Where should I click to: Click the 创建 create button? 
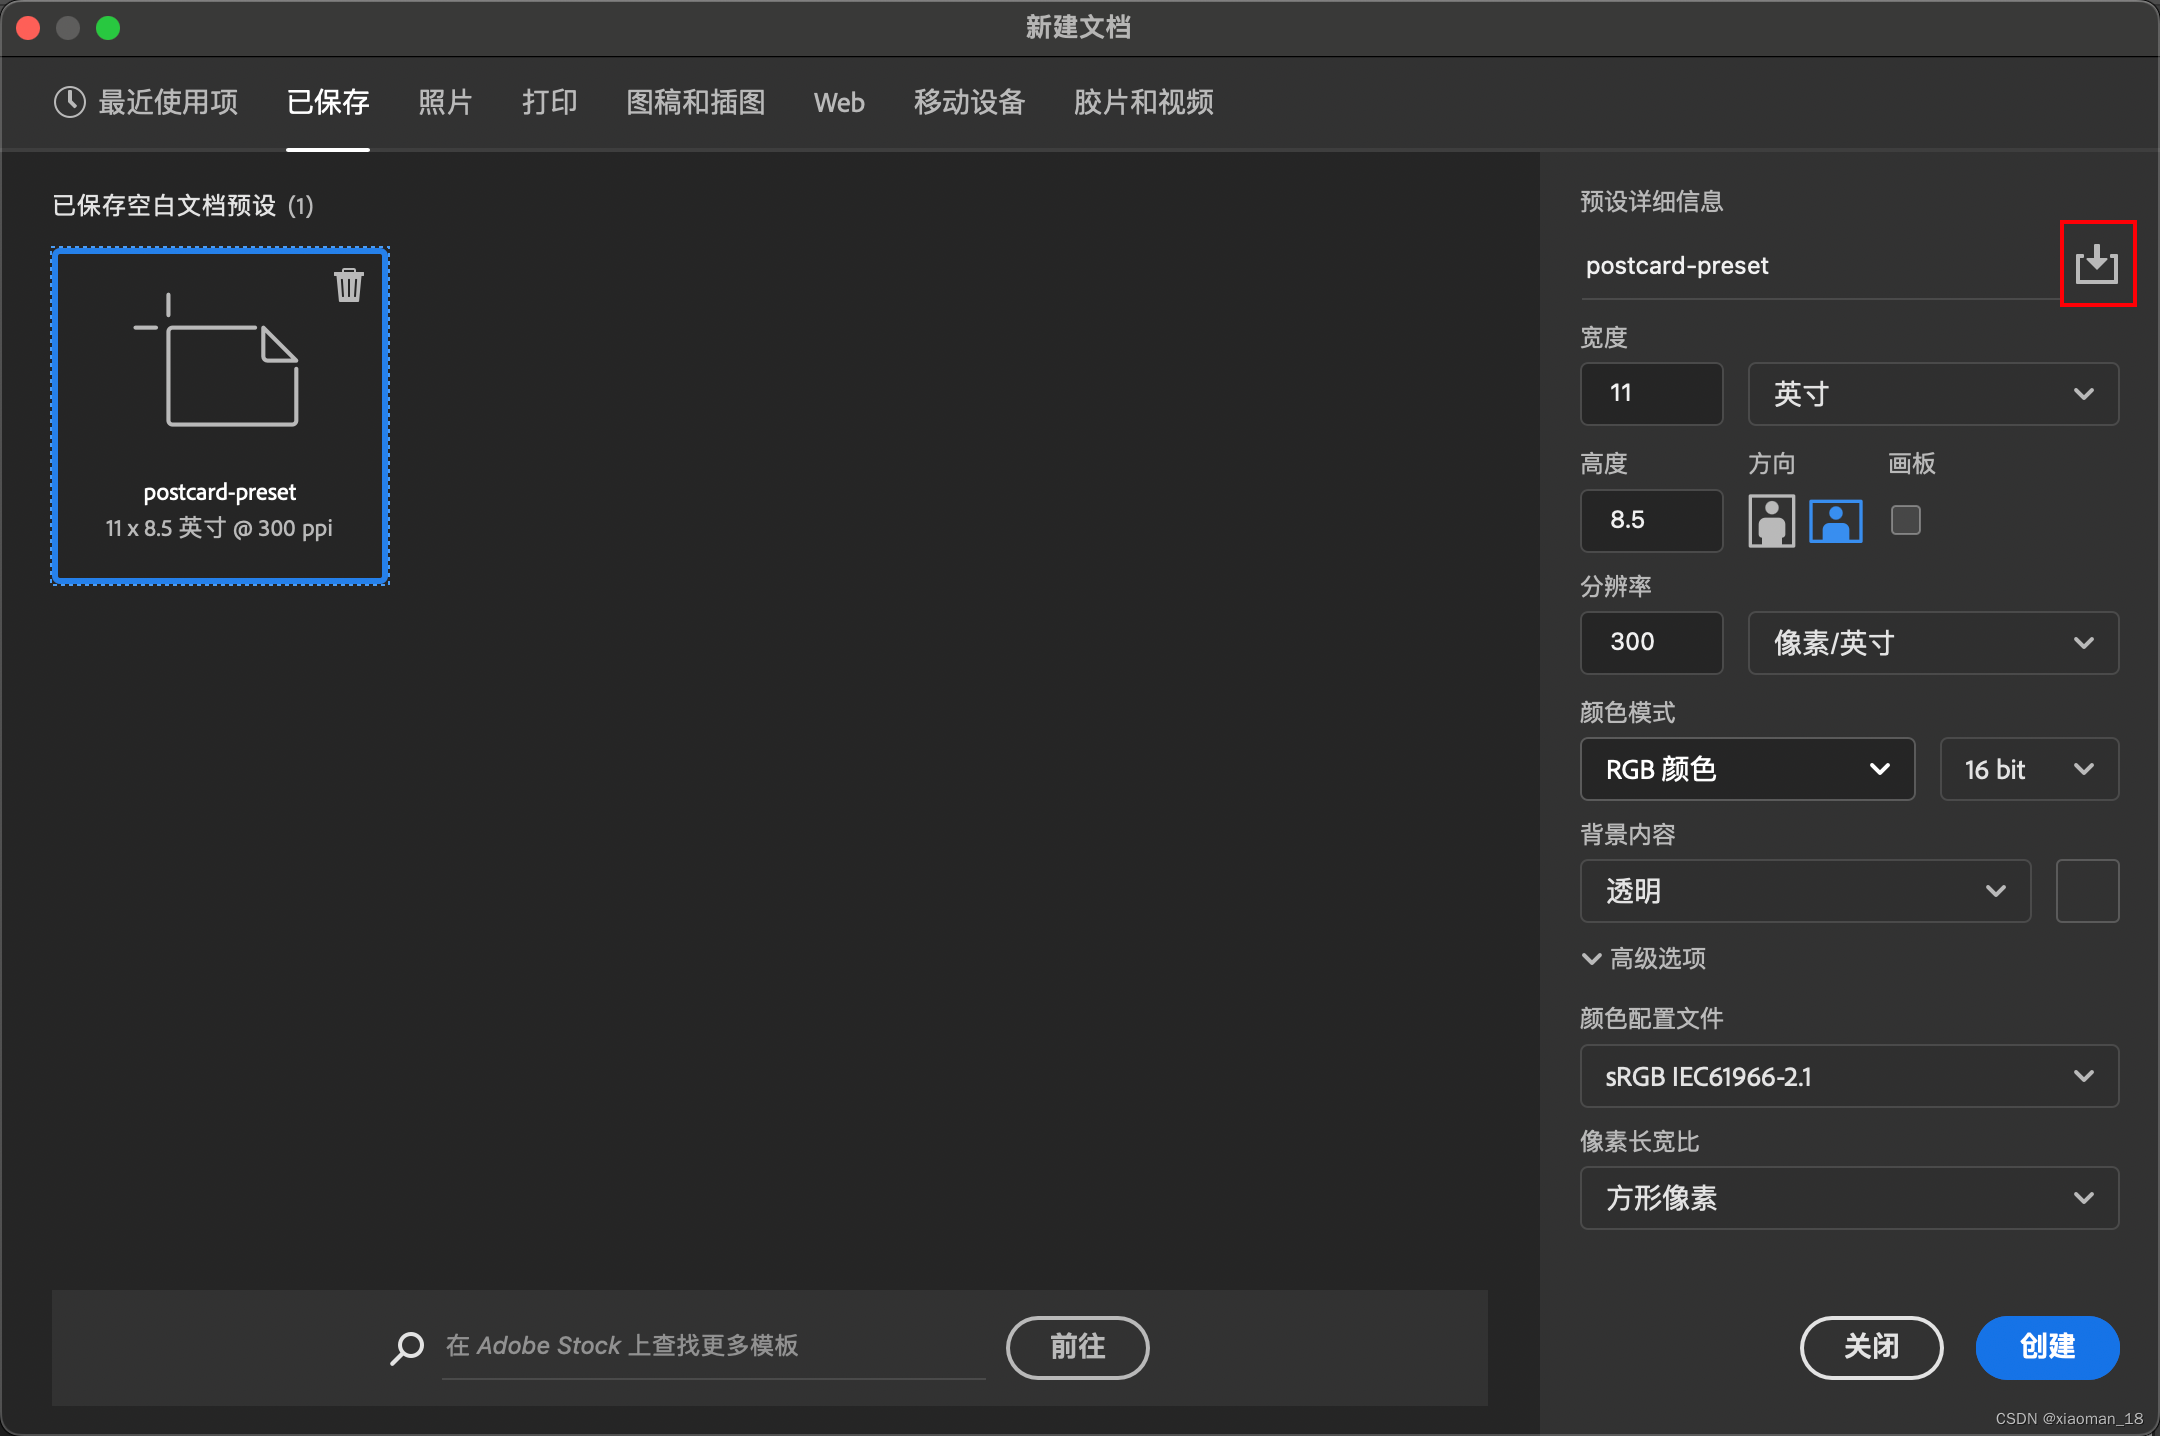click(2047, 1347)
